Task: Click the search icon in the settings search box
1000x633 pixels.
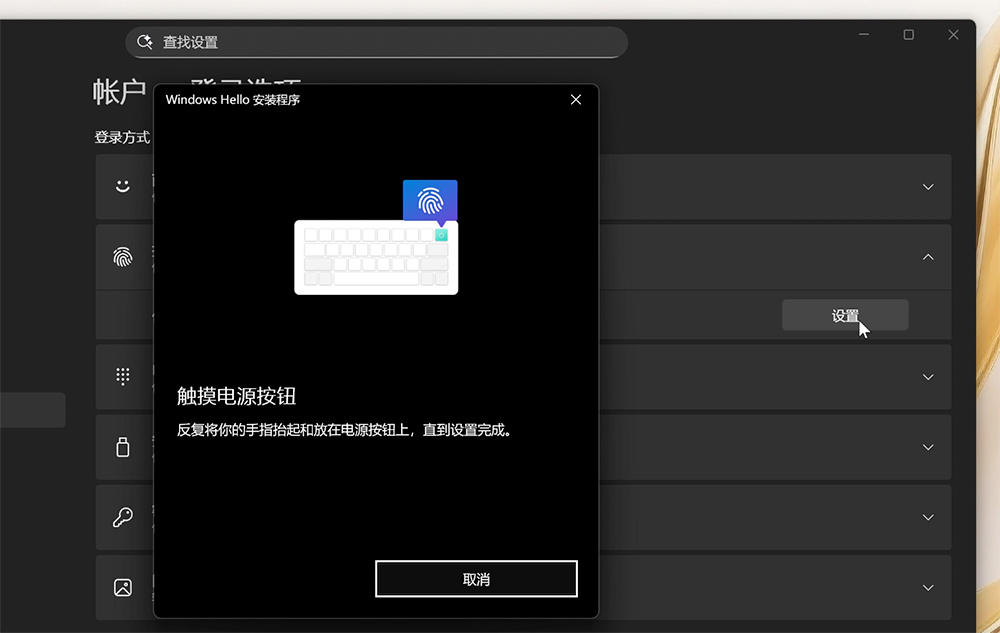Action: click(145, 42)
